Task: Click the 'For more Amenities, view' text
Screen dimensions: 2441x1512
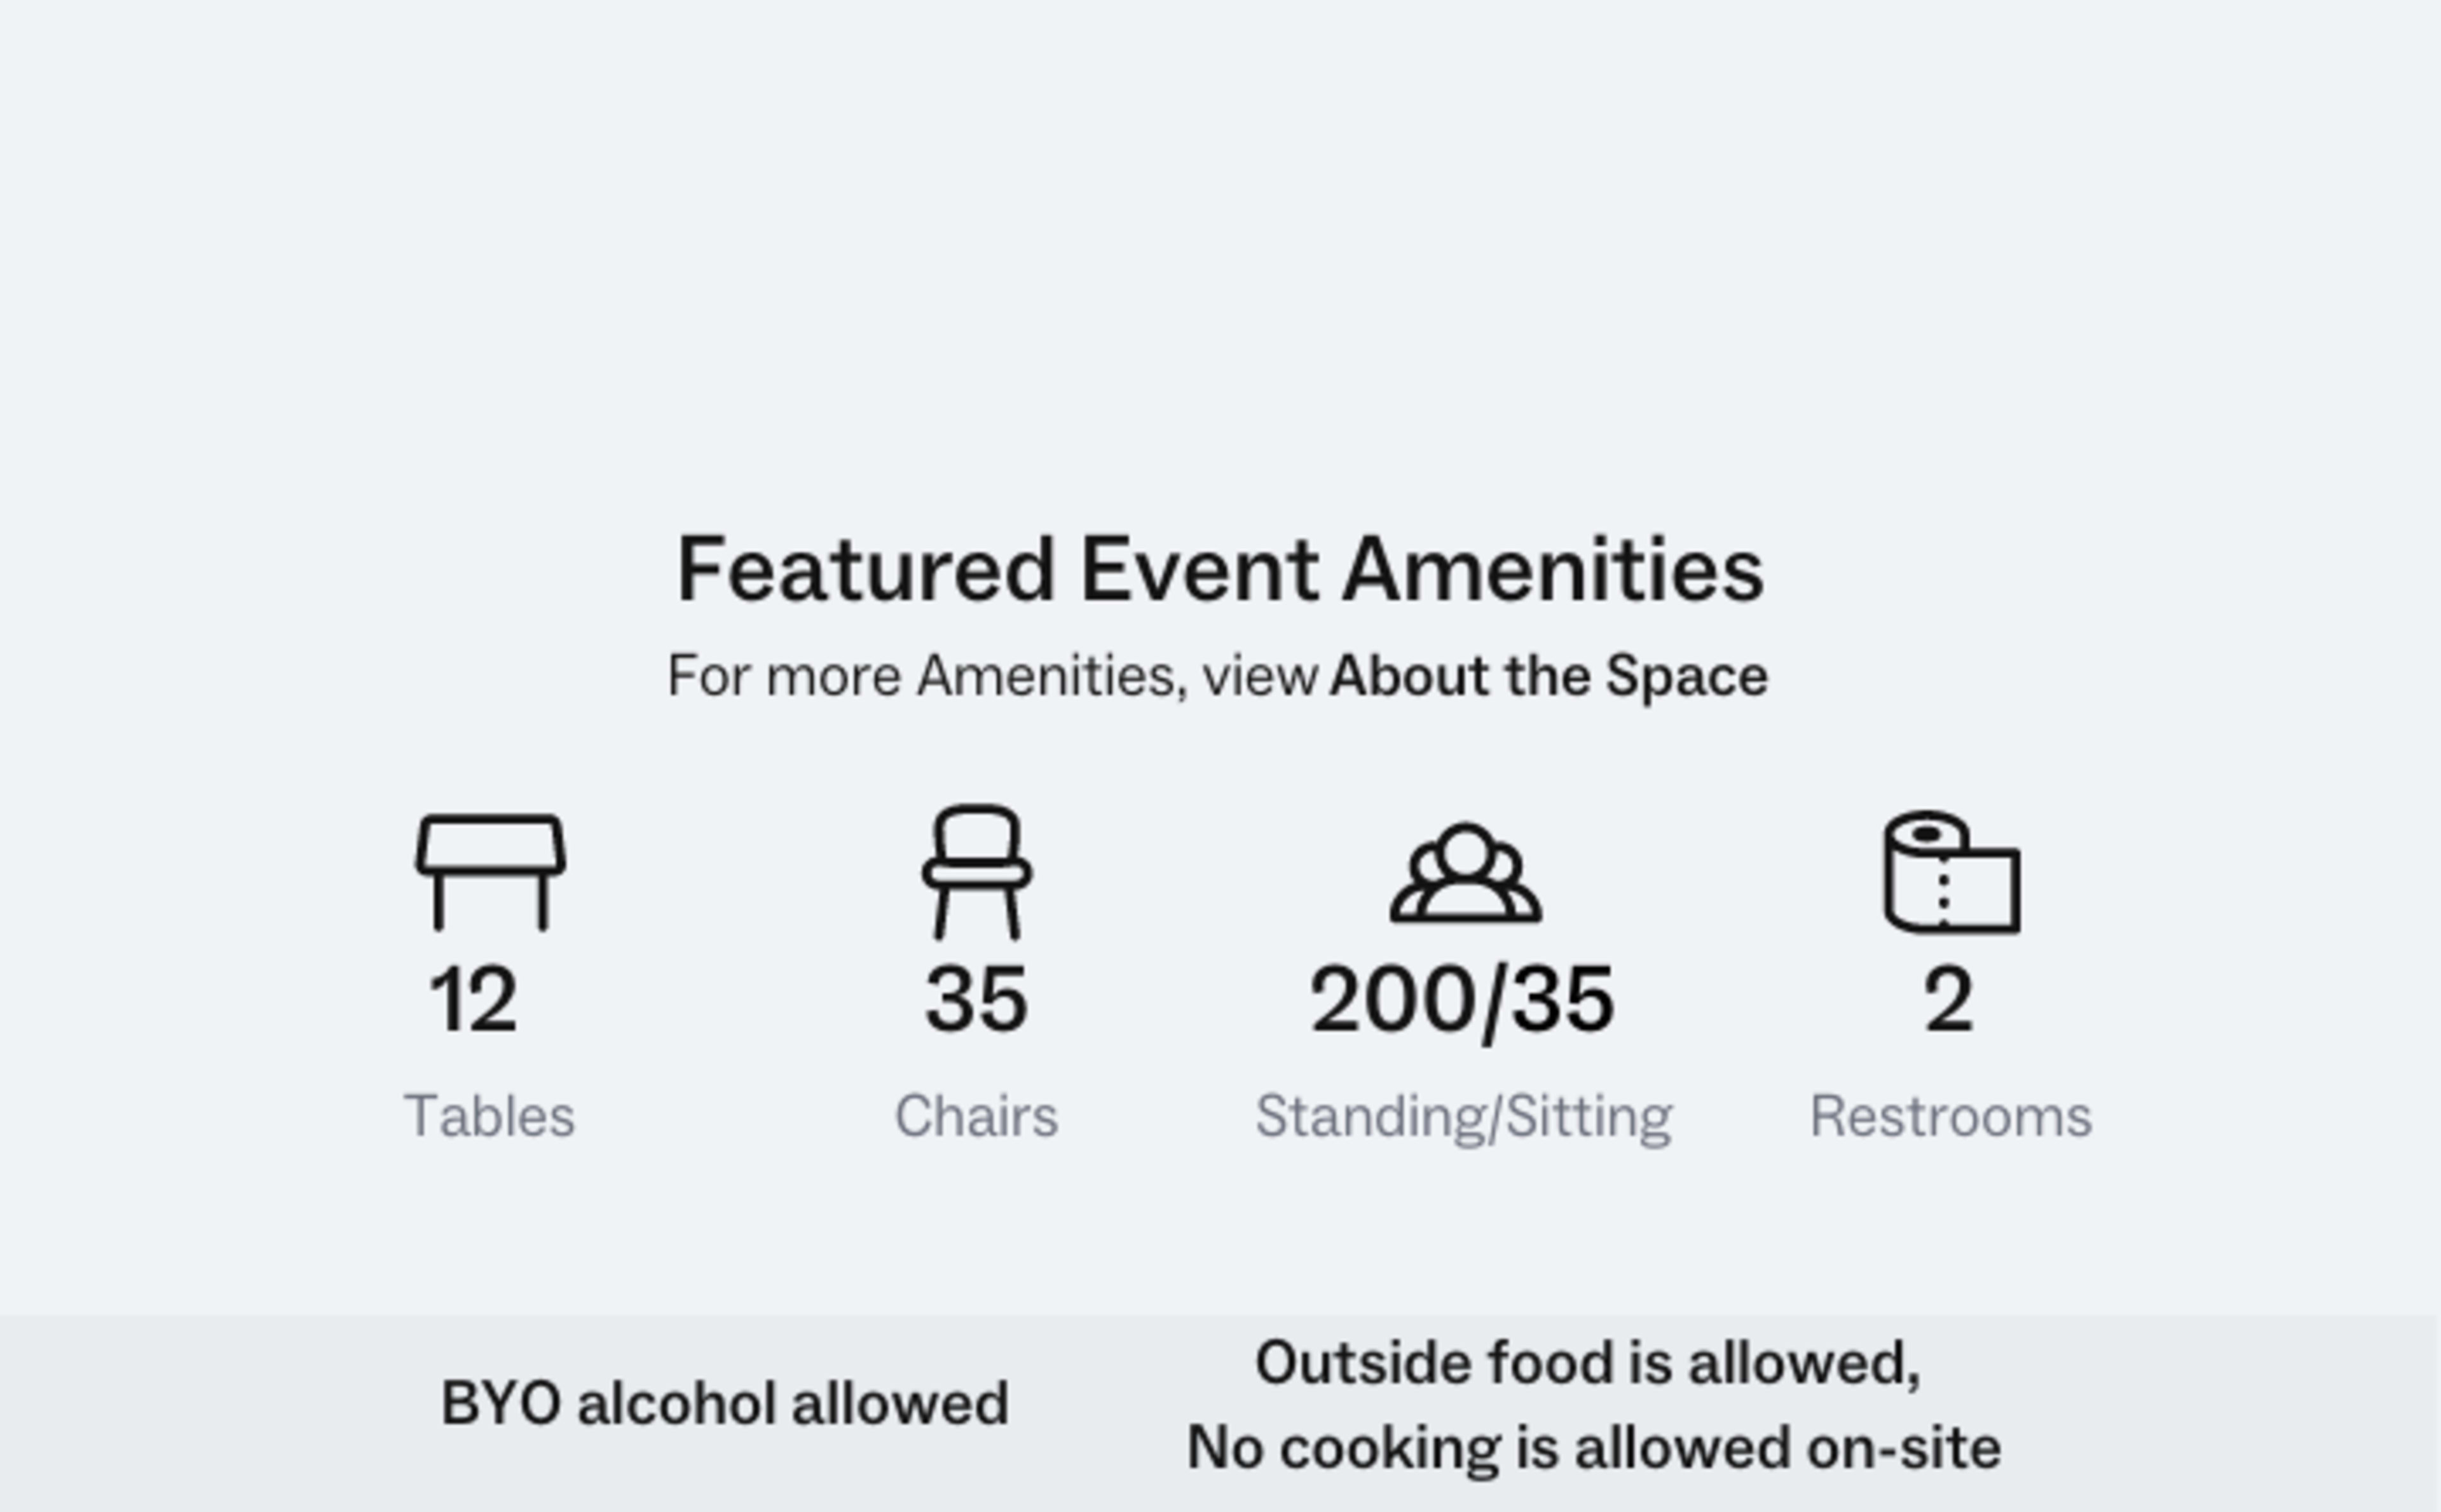Action: [992, 676]
